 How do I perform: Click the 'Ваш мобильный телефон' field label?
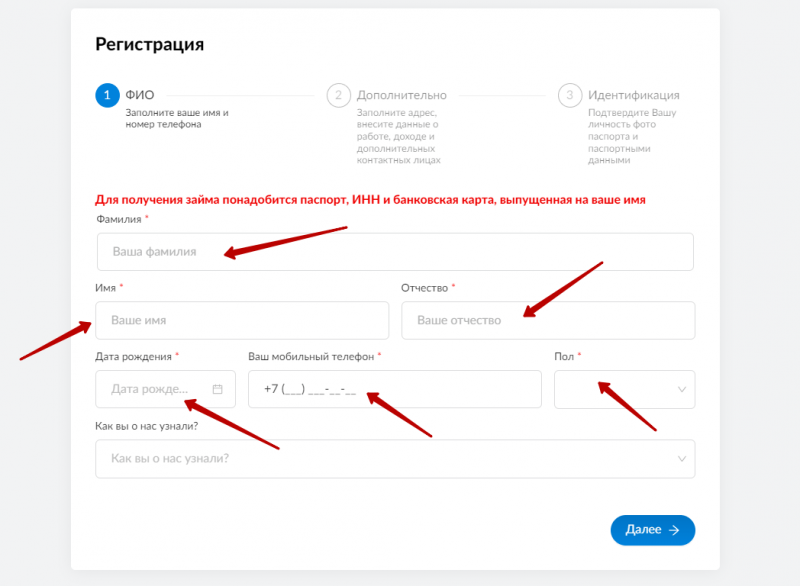[311, 357]
